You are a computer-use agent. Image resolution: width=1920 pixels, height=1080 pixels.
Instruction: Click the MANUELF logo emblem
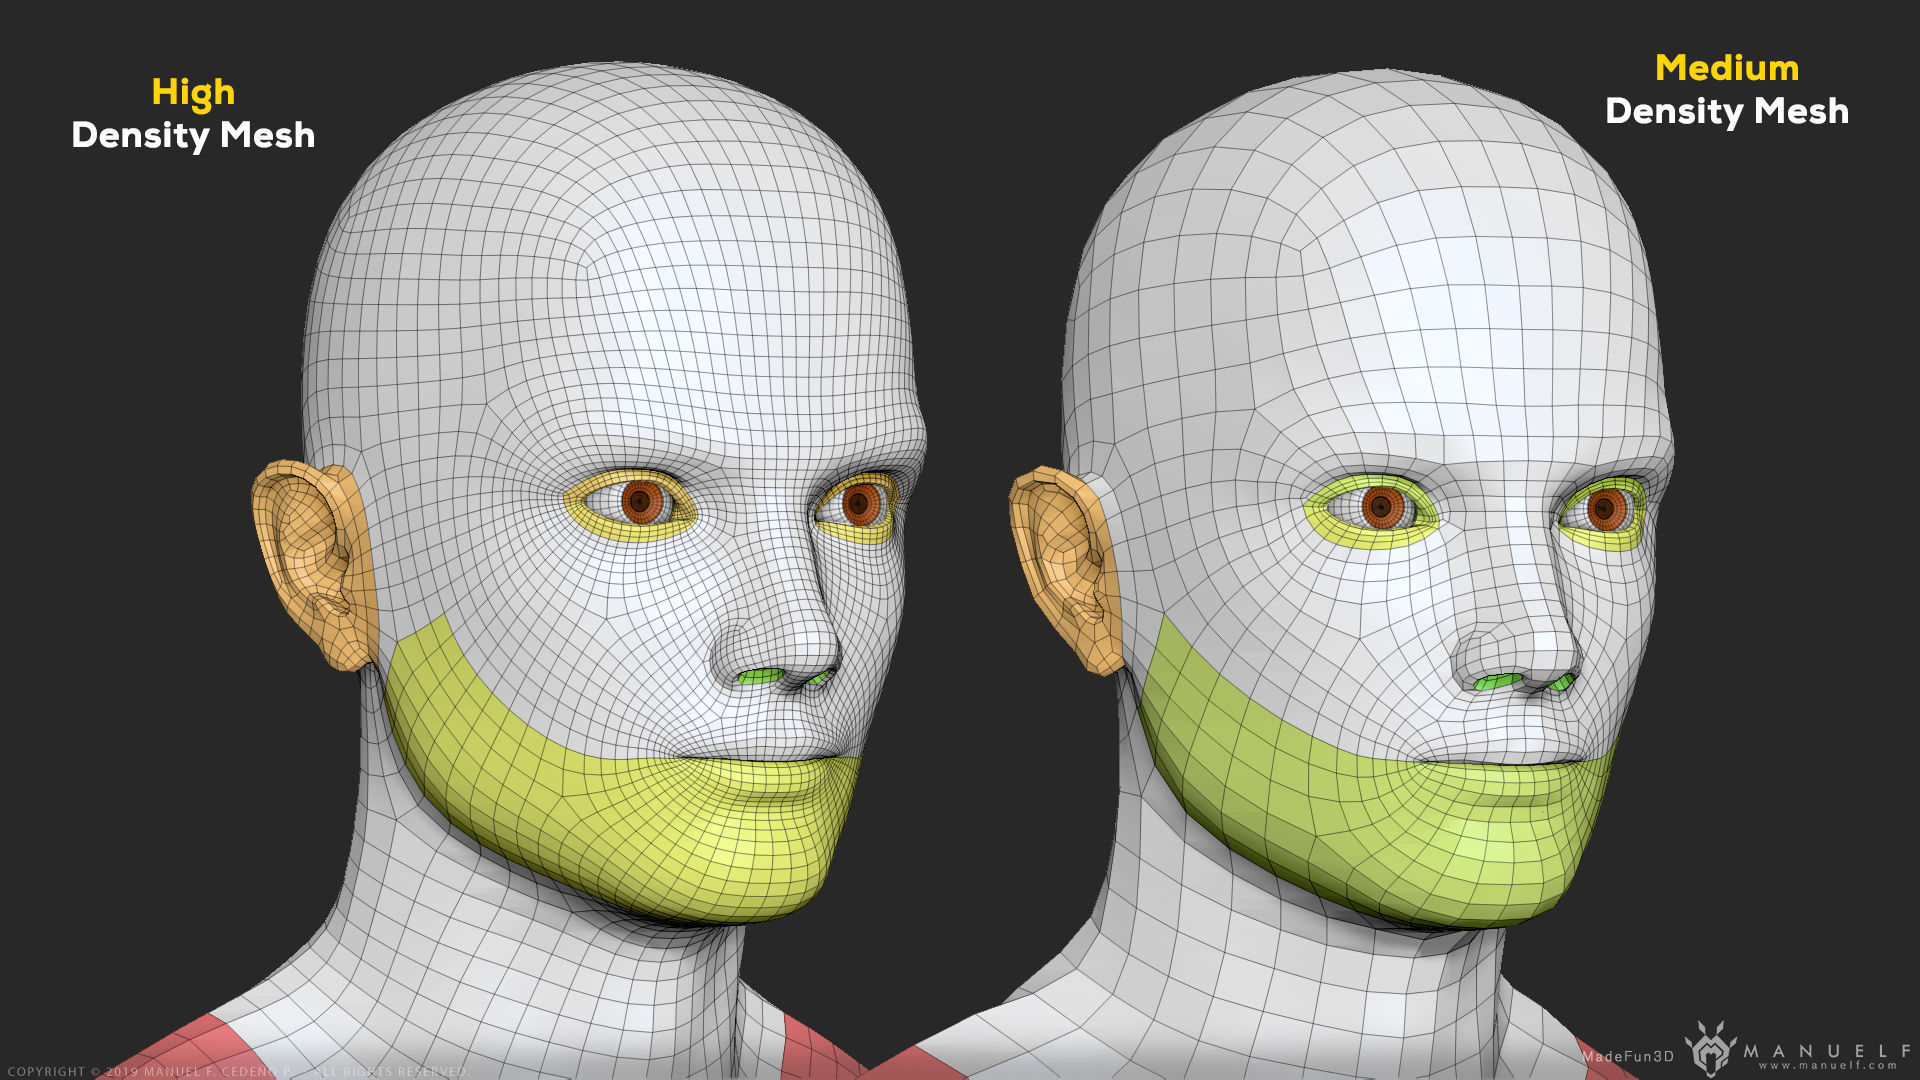coord(1711,1049)
